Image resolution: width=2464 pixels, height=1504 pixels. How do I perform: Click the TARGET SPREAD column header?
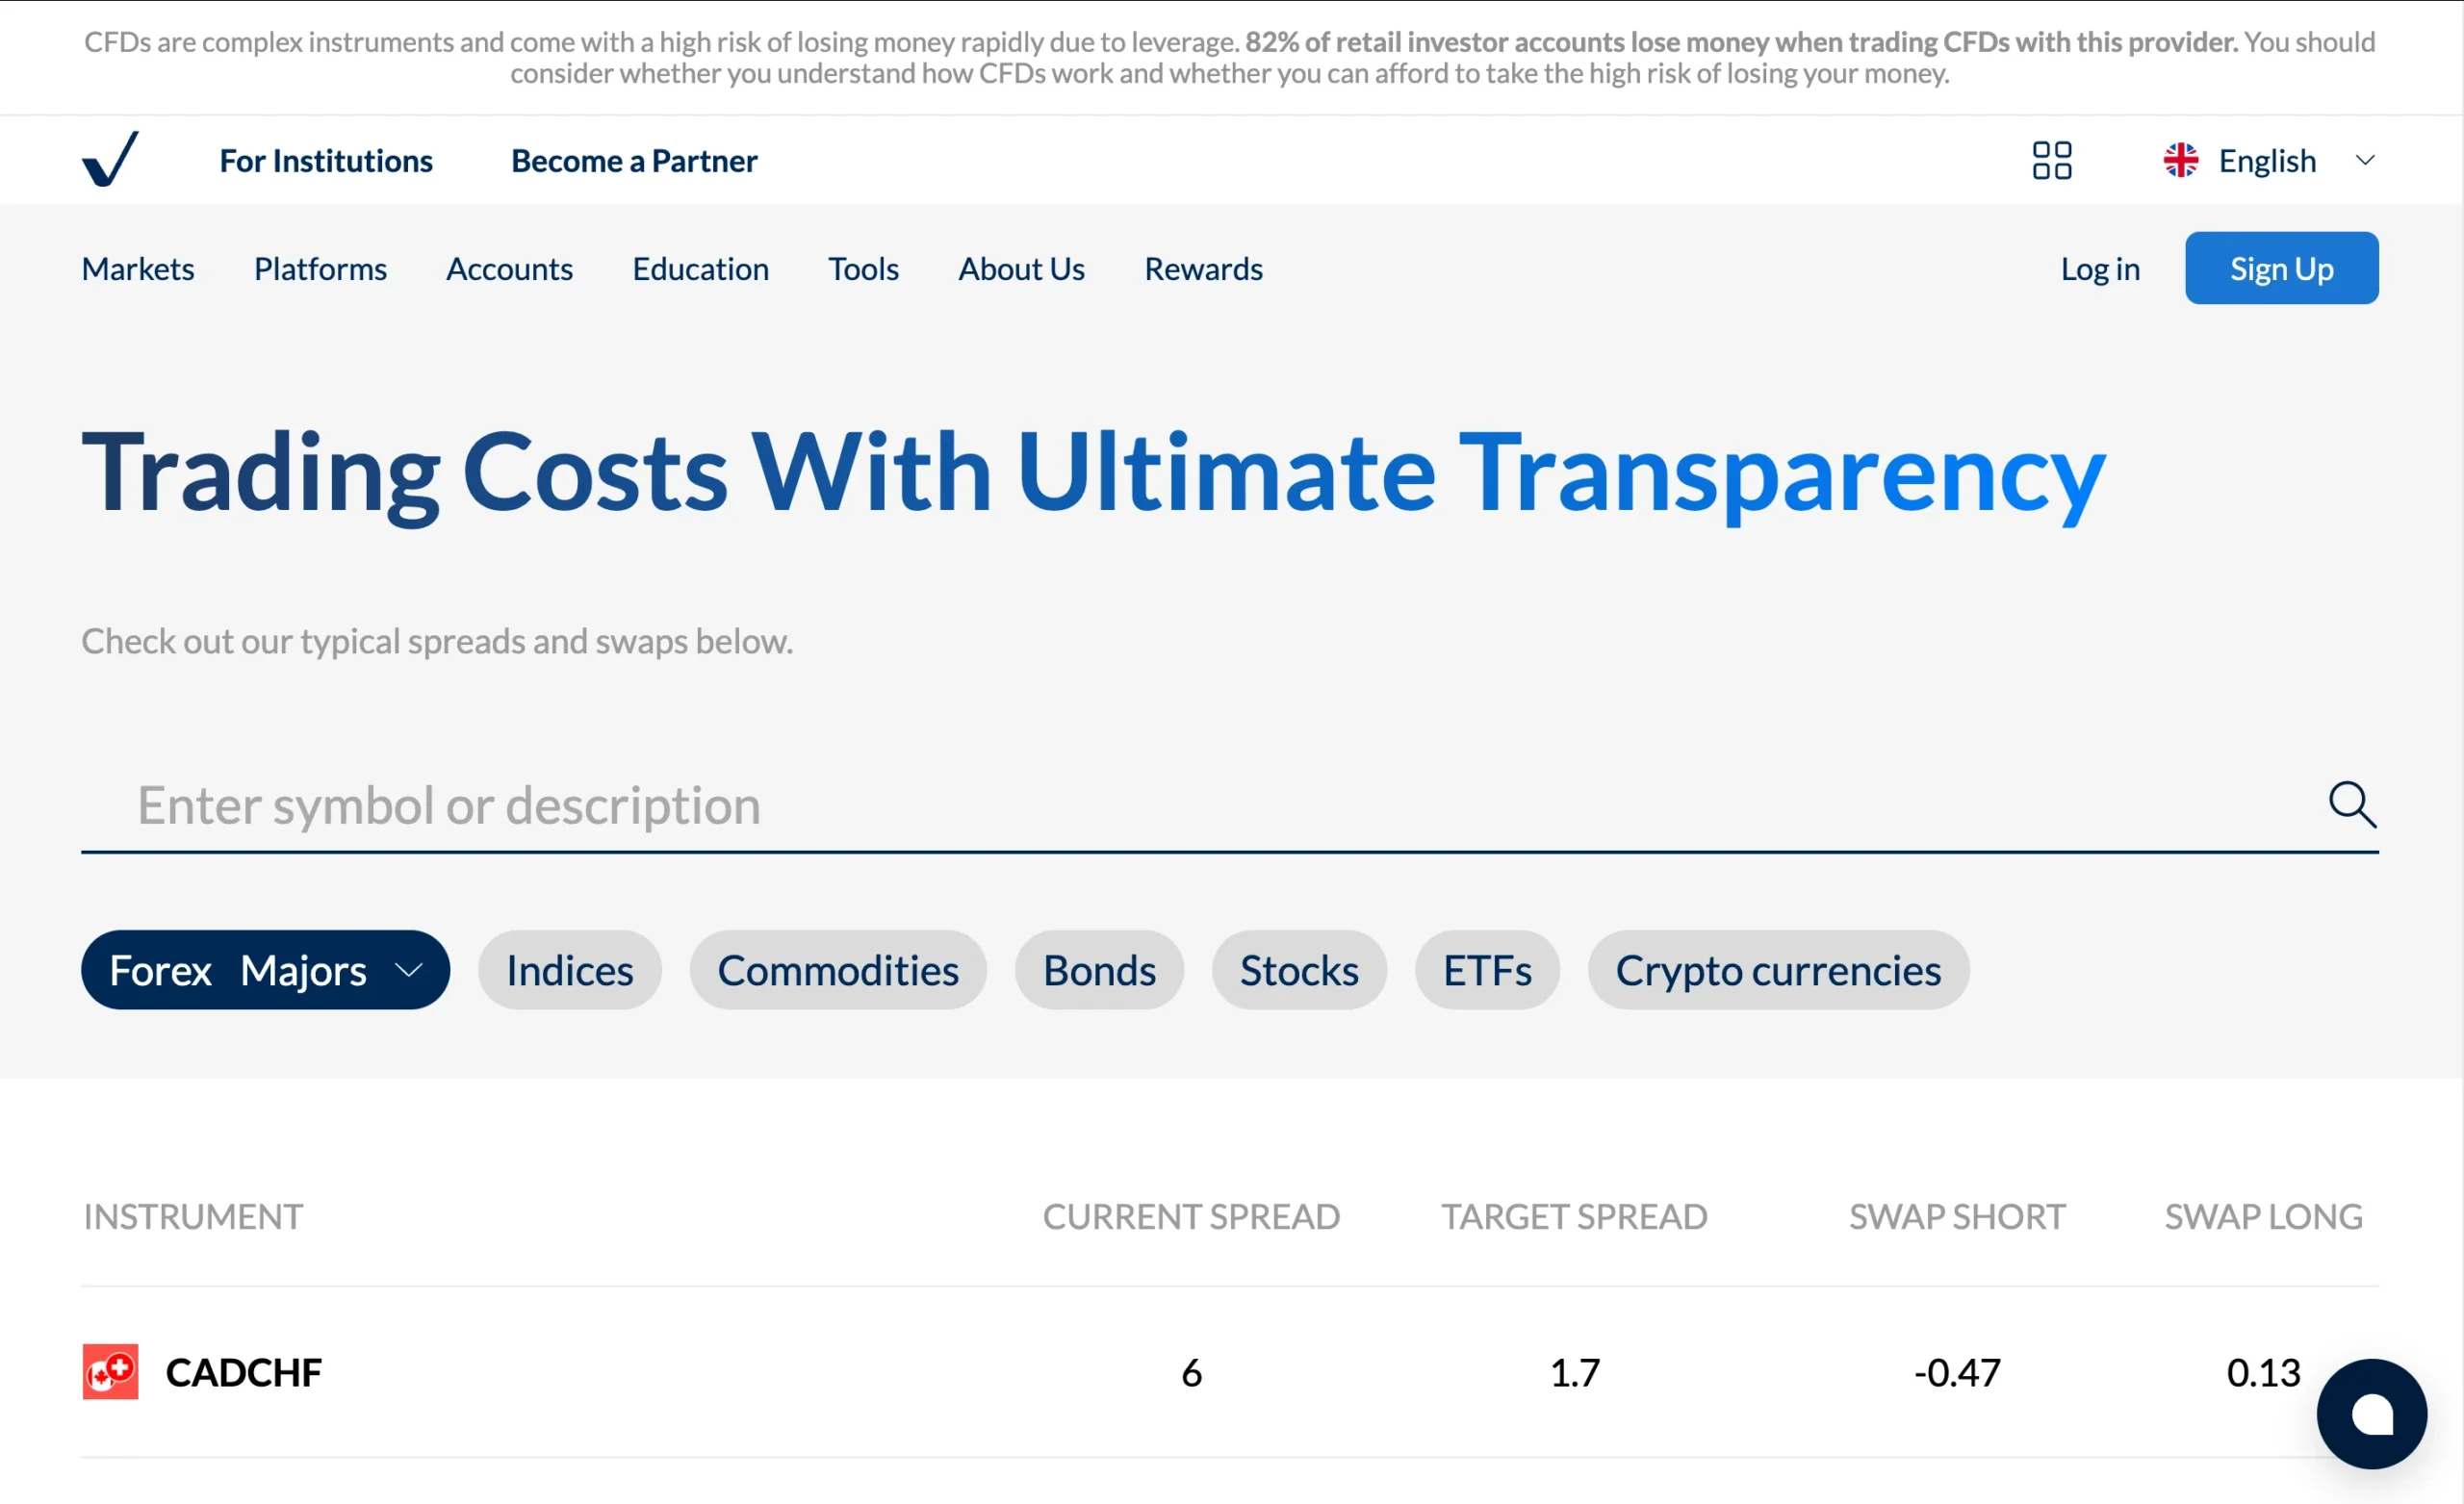coord(1574,1216)
